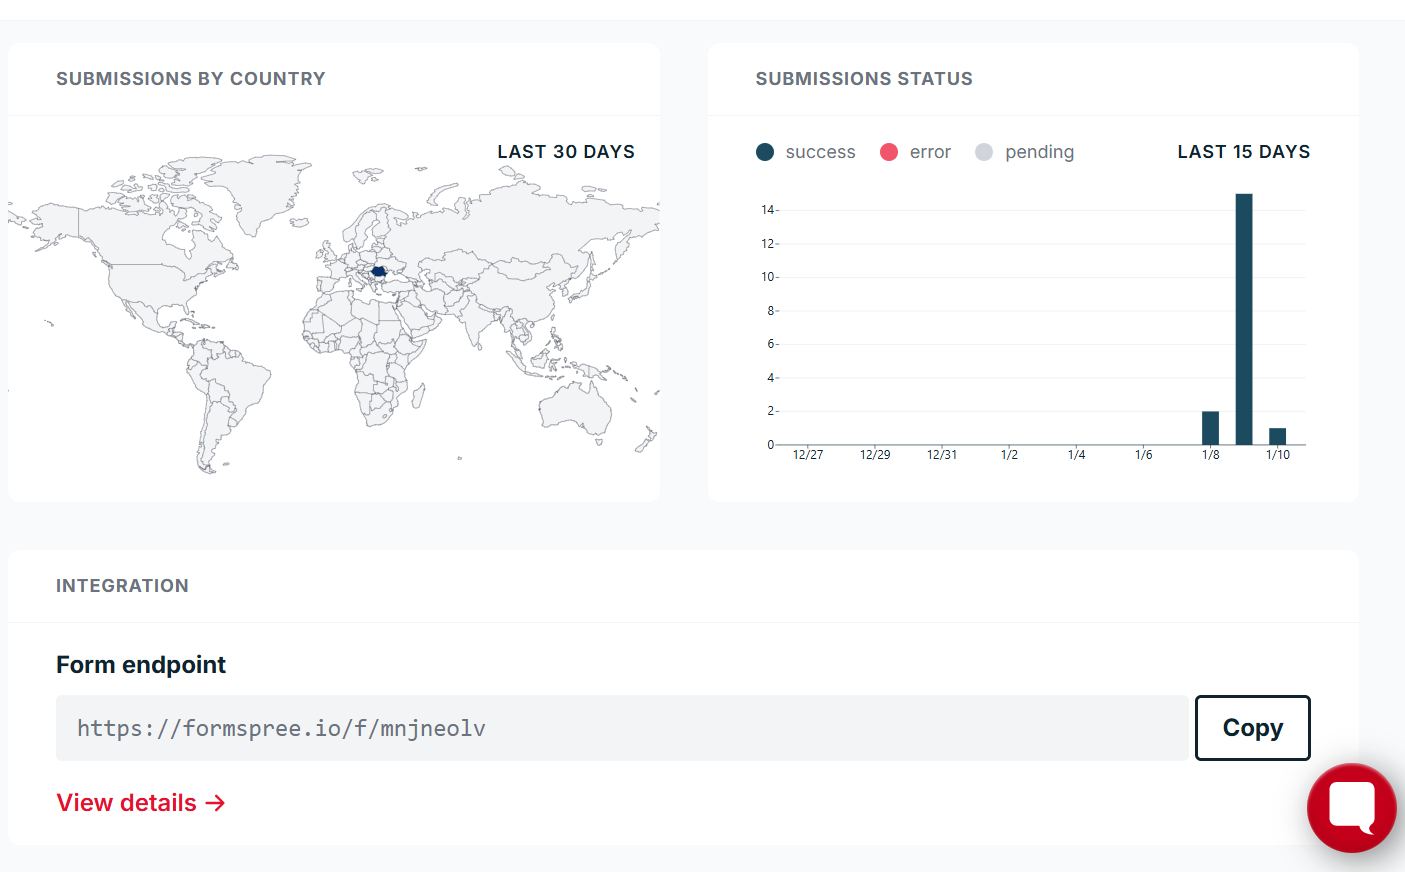Click the 'Submissions by Country' heading
This screenshot has height=872, width=1405.
[x=191, y=79]
